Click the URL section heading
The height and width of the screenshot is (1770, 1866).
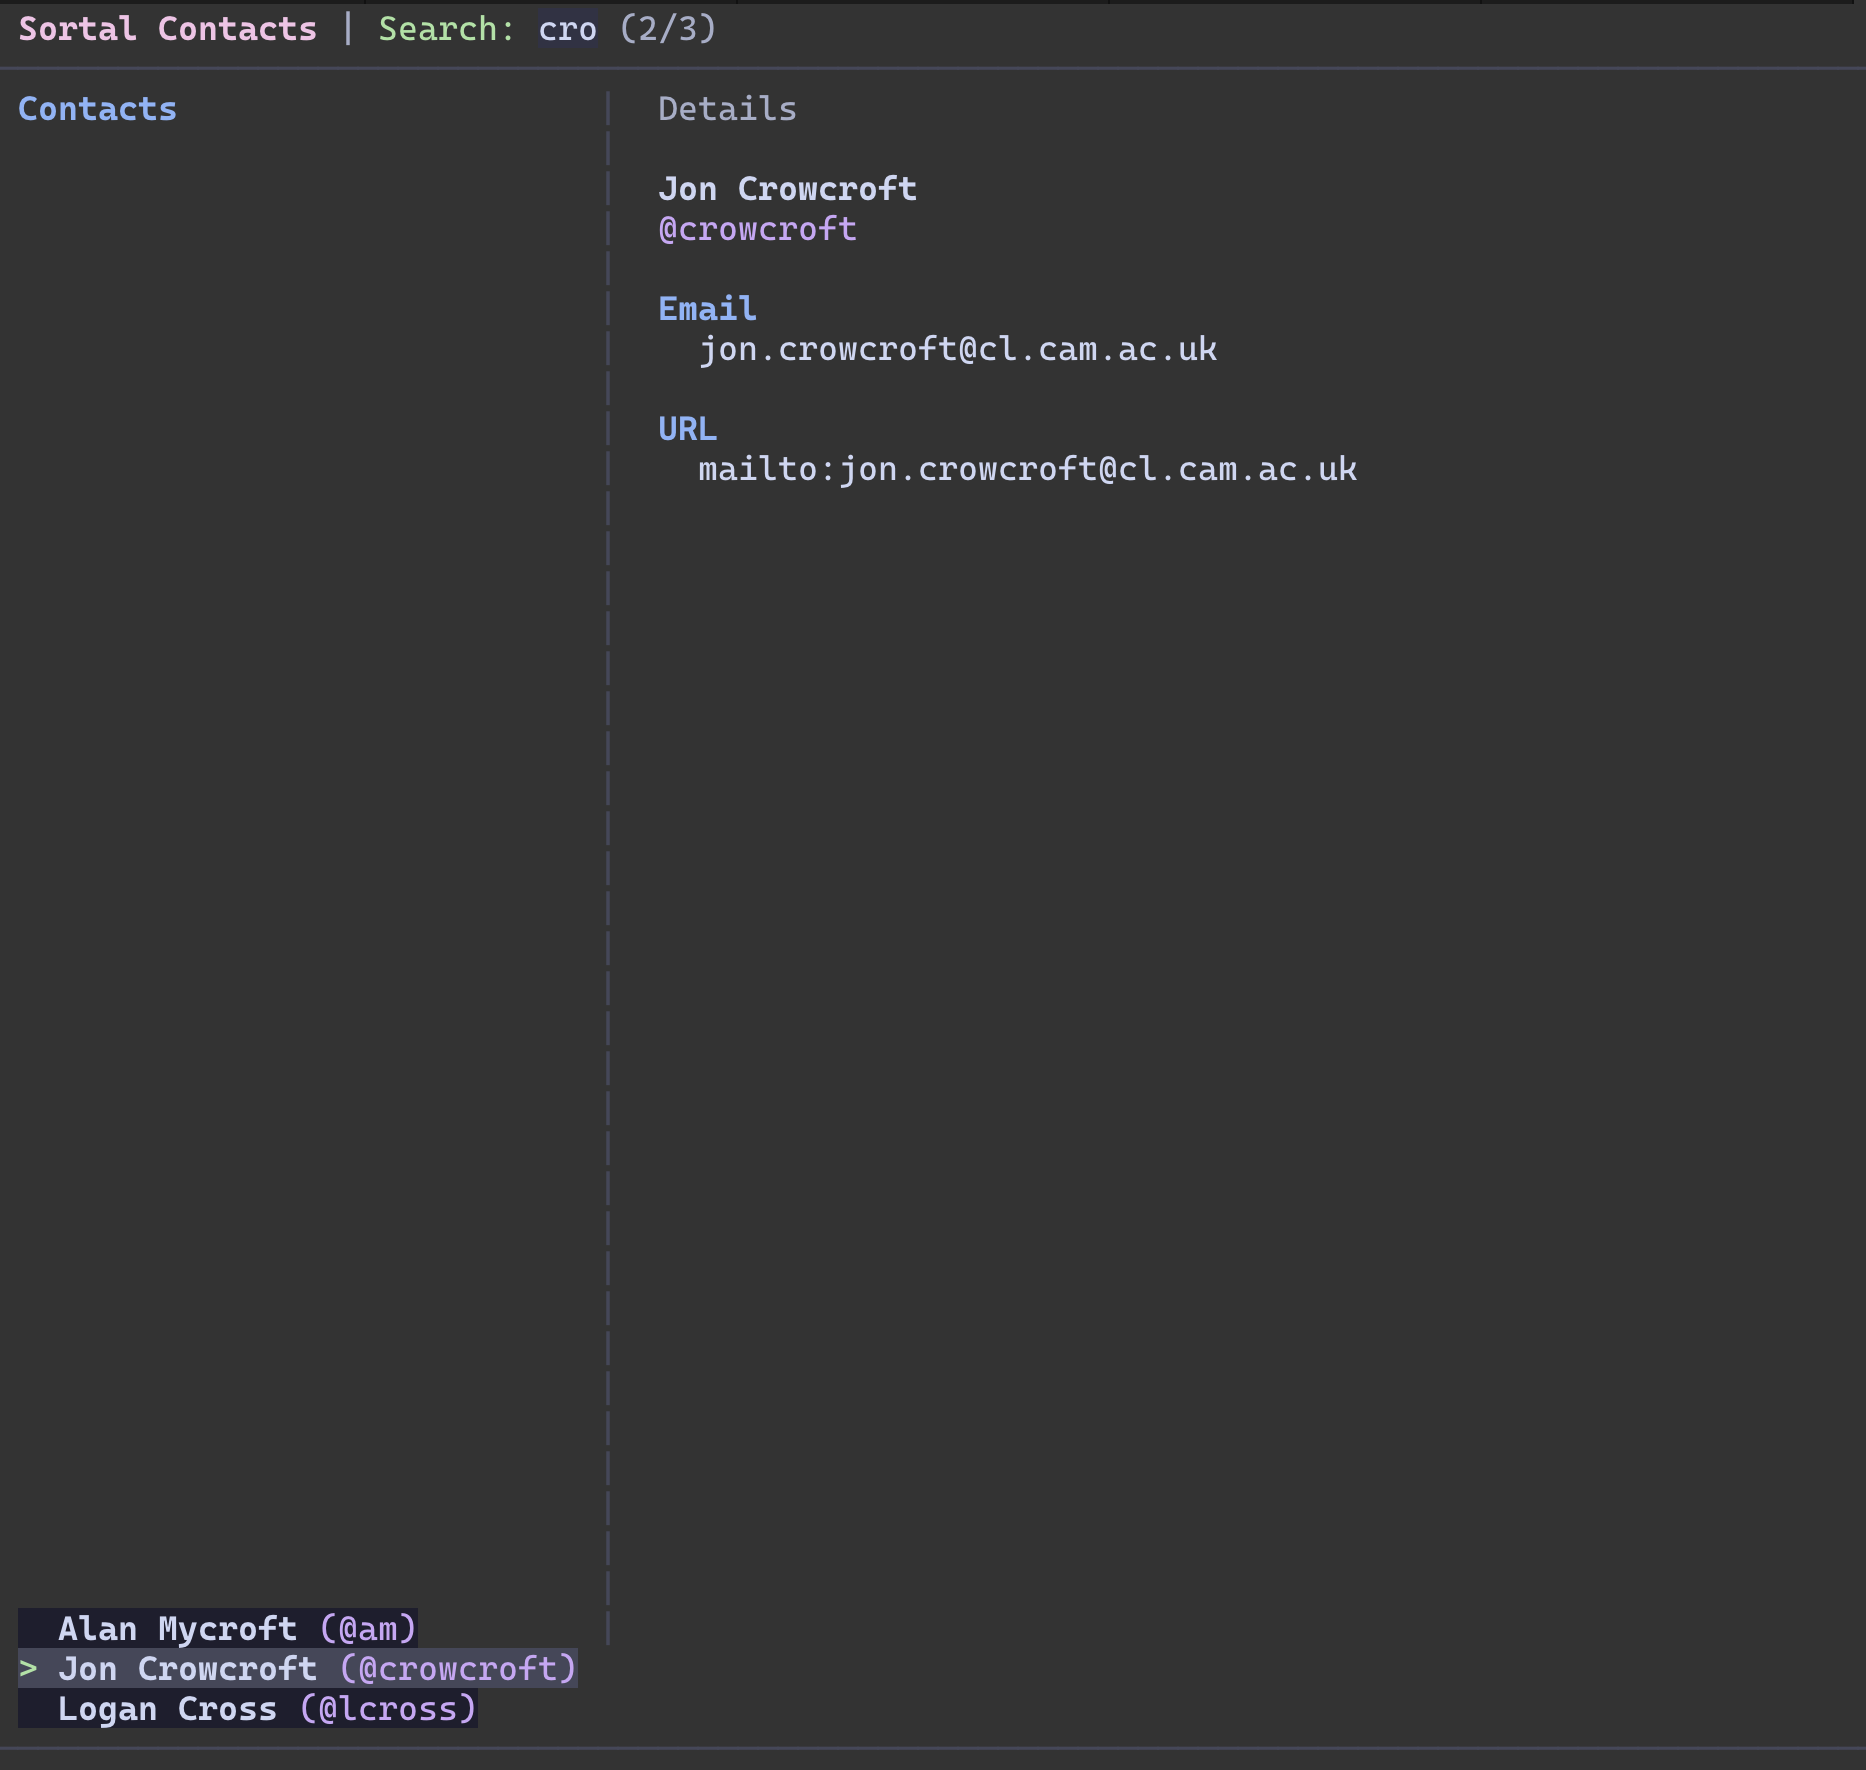click(687, 429)
